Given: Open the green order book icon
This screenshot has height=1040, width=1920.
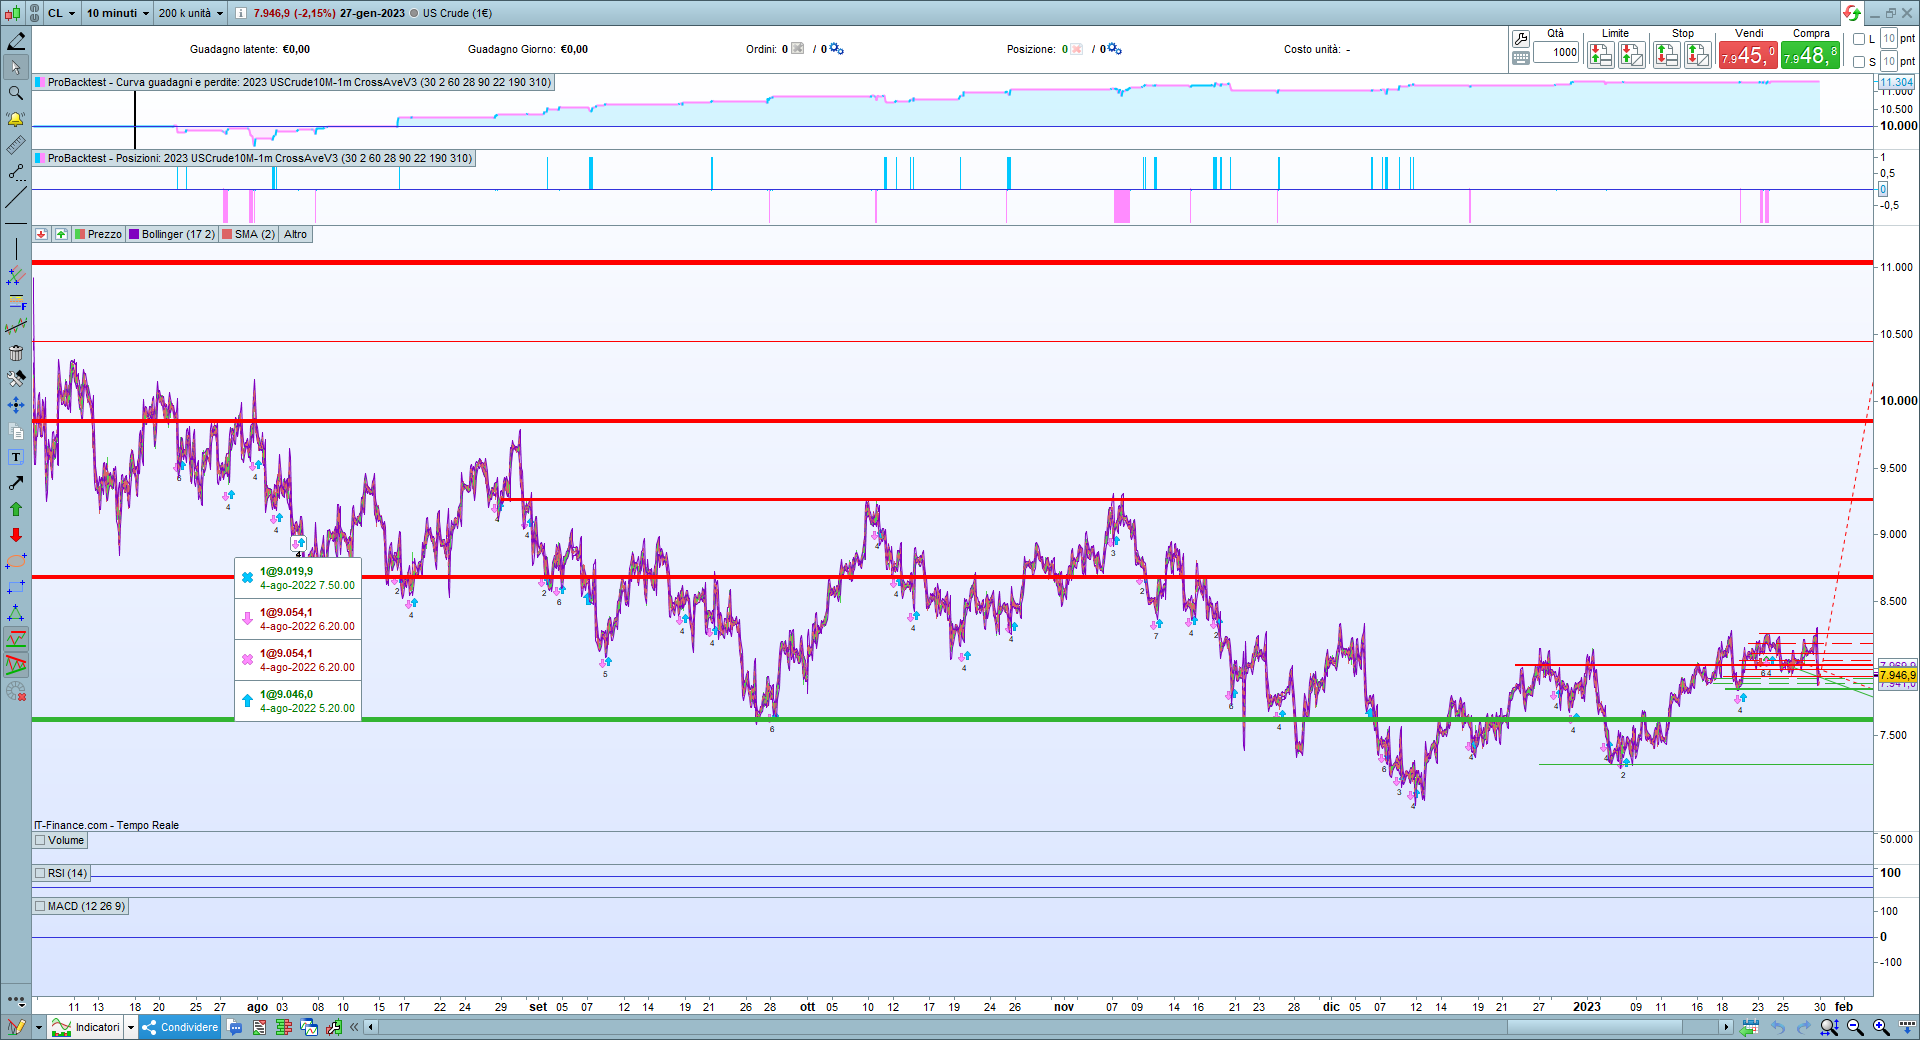Looking at the screenshot, I should (x=284, y=1027).
